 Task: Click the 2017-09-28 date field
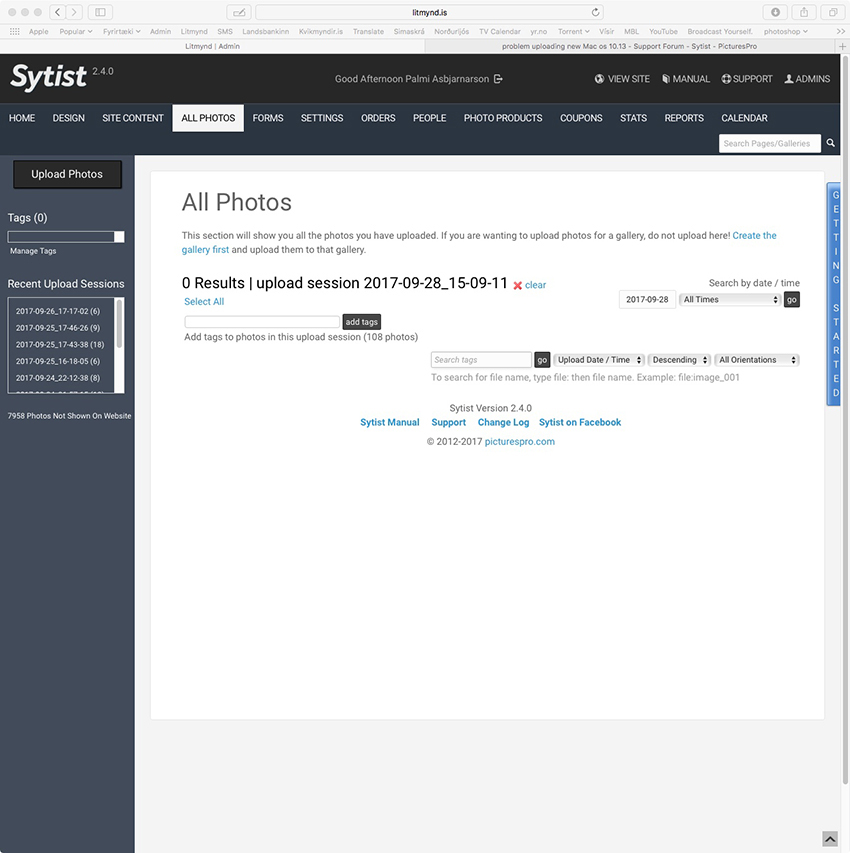647,300
